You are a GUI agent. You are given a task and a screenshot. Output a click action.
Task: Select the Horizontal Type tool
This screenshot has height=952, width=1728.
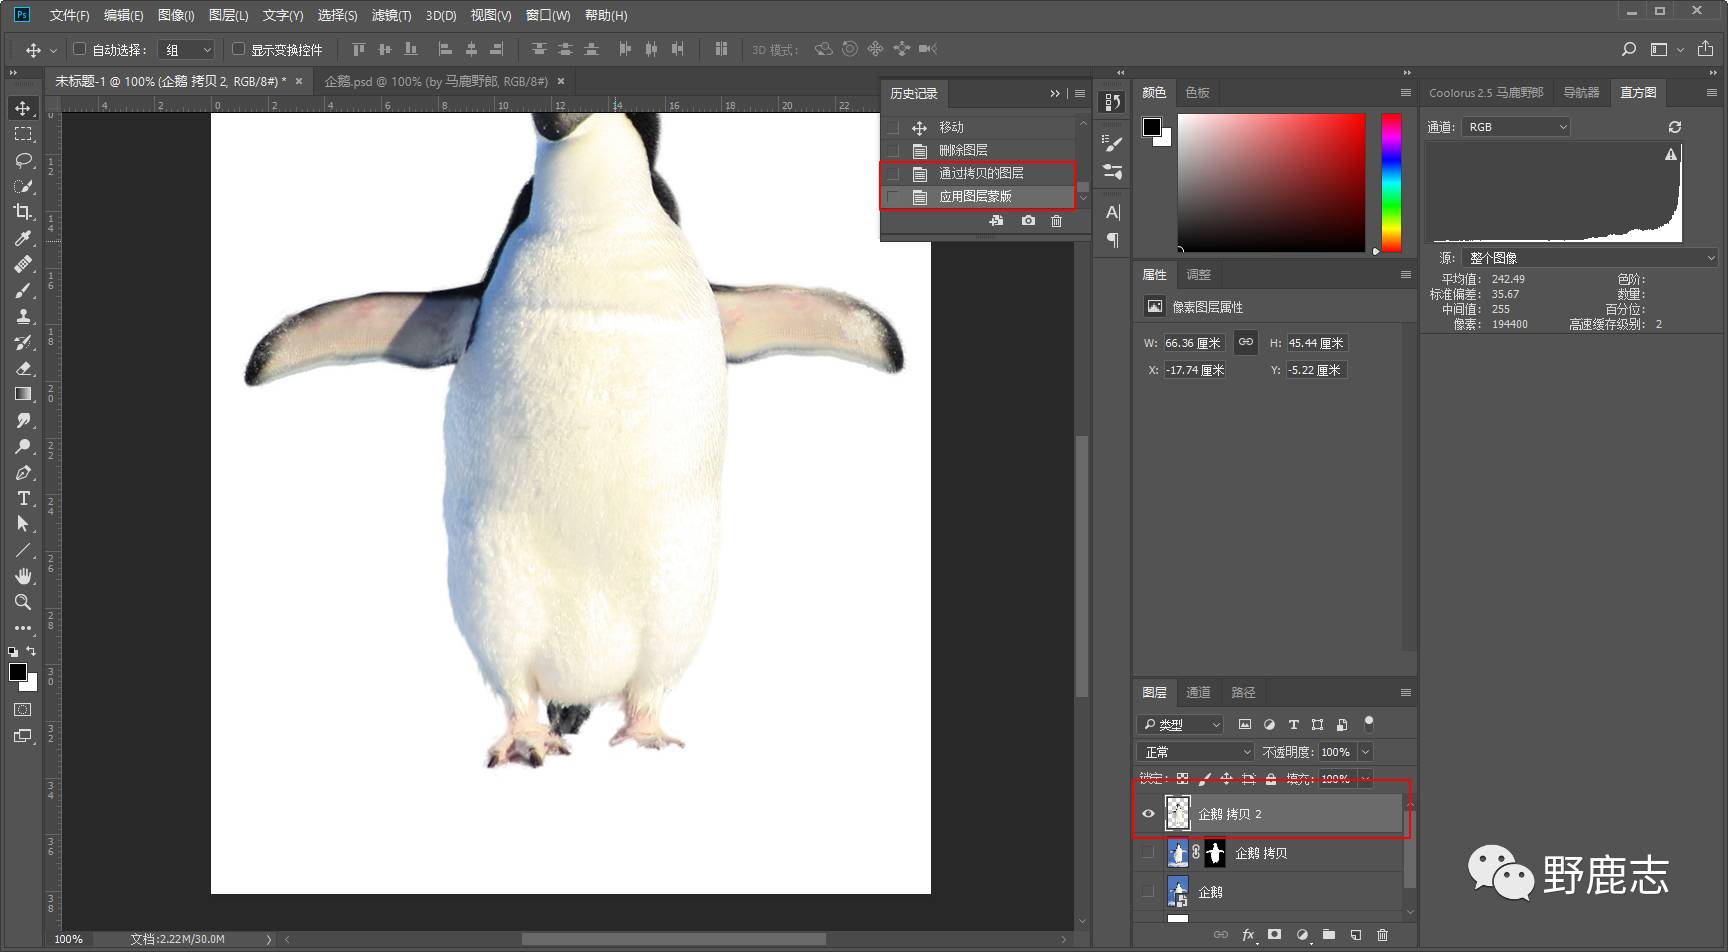(x=23, y=498)
